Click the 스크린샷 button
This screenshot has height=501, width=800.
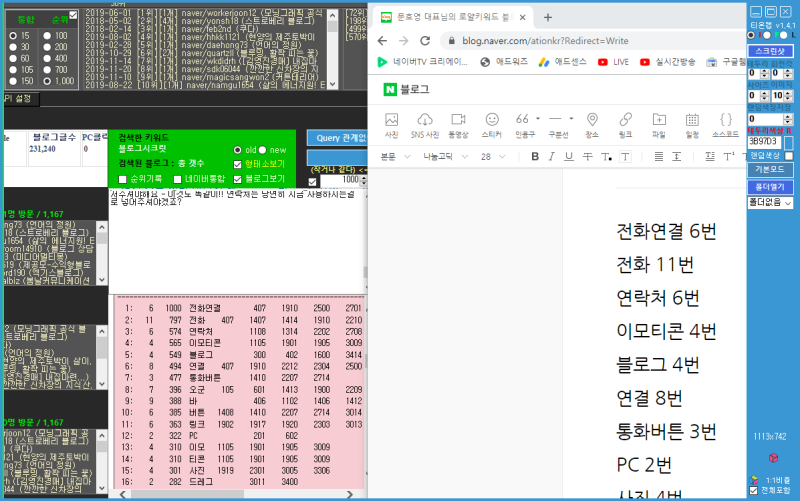(770, 51)
